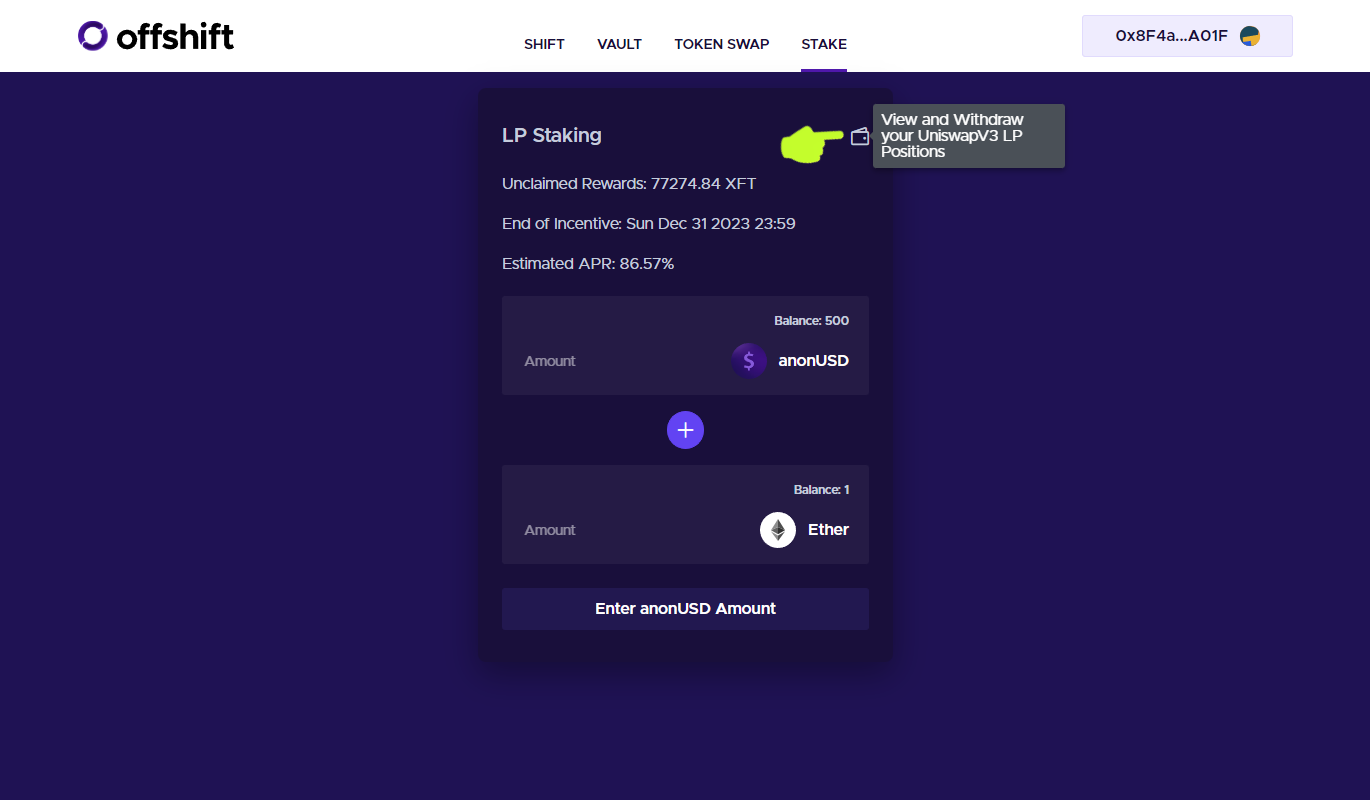Image resolution: width=1370 pixels, height=800 pixels.
Task: Click the anonUSD token icon
Action: coord(749,361)
